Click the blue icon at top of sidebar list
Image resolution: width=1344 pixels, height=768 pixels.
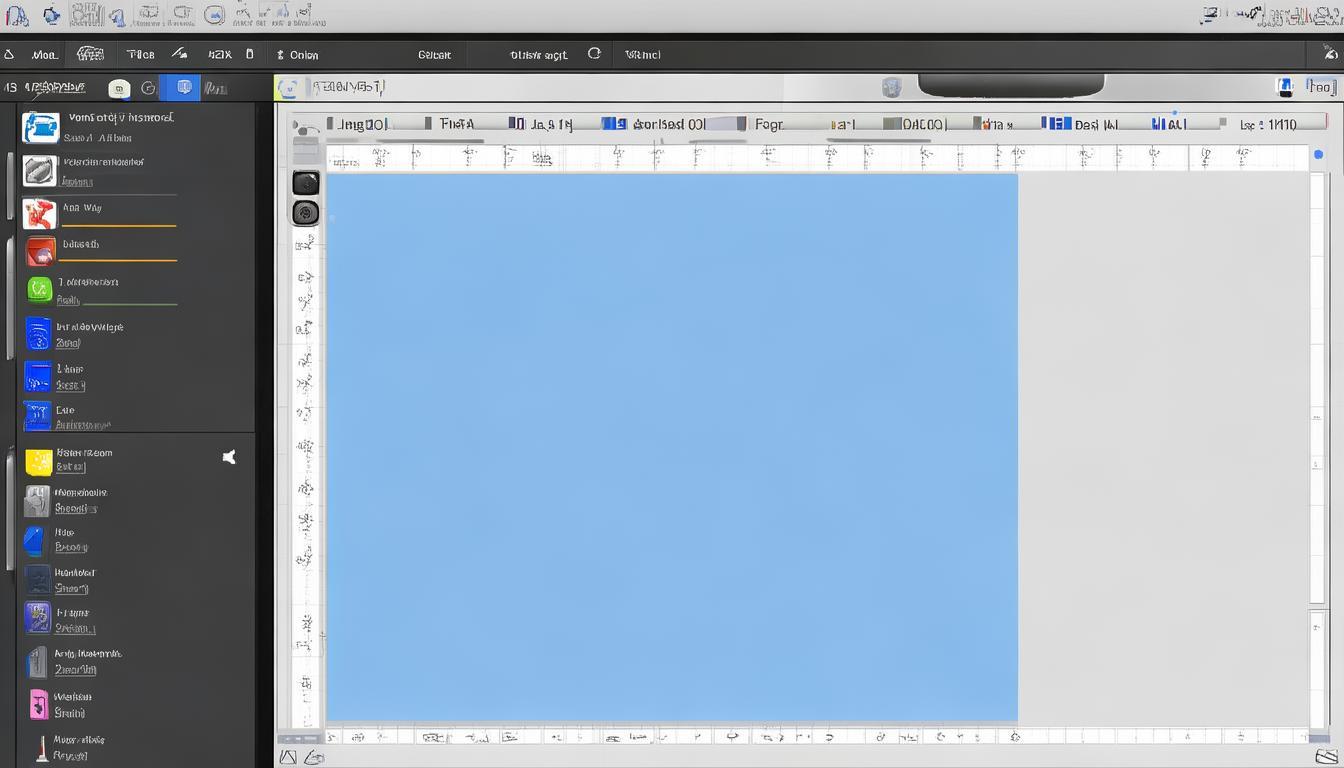(x=40, y=127)
